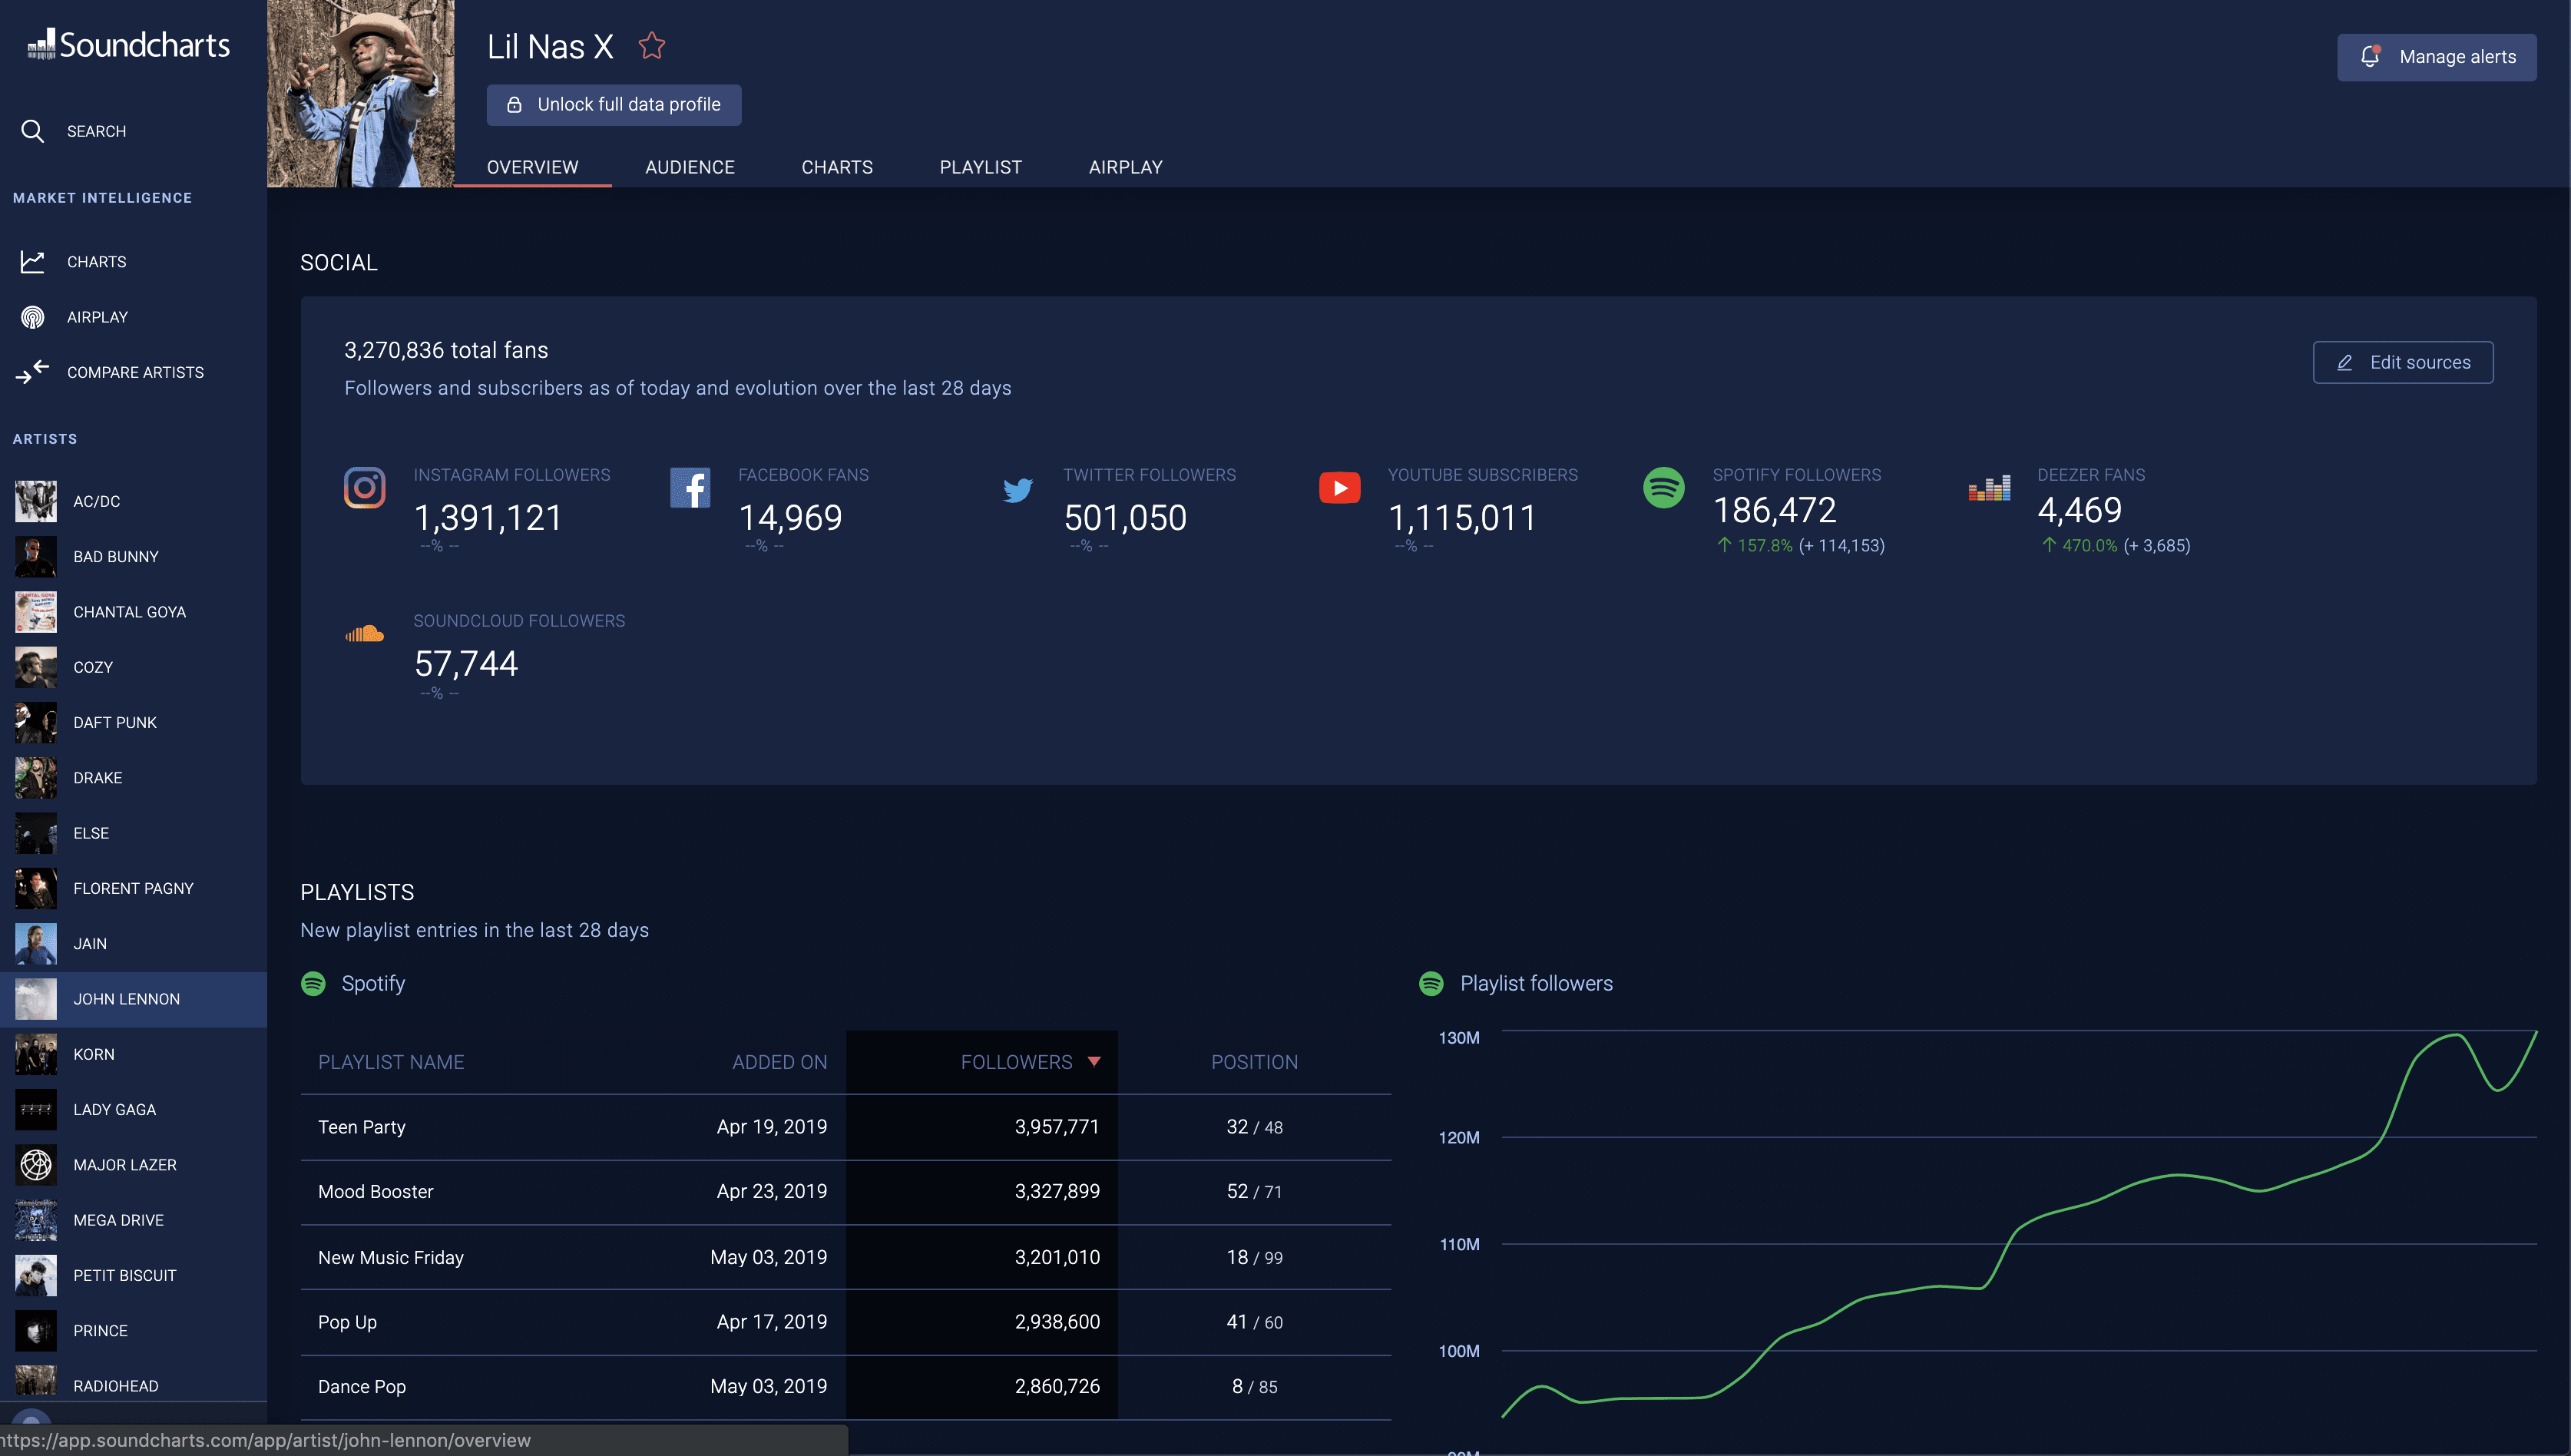The image size is (2571, 1456).
Task: Click Spotify icon above playlist table
Action: 313,983
